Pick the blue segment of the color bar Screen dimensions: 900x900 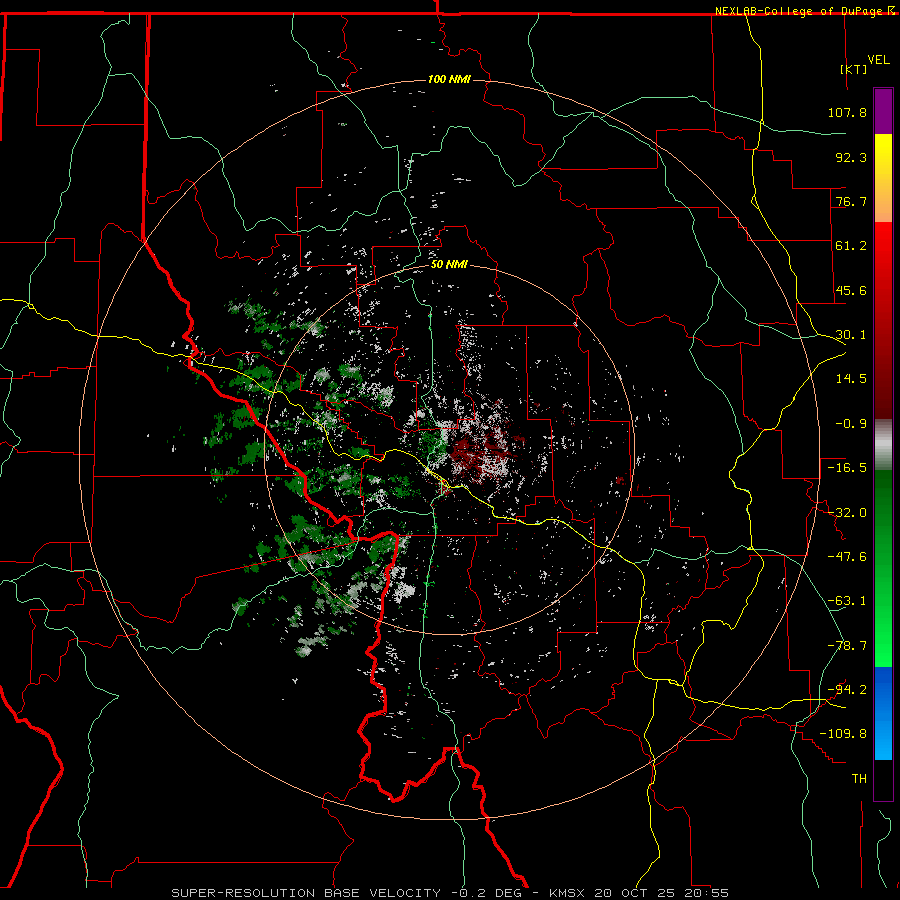(x=883, y=713)
